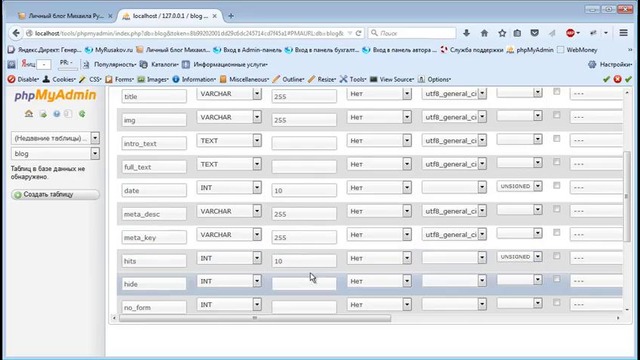The width and height of the screenshot is (640, 360).
Task: Bookmark this page with the star icon
Action: pos(502,33)
